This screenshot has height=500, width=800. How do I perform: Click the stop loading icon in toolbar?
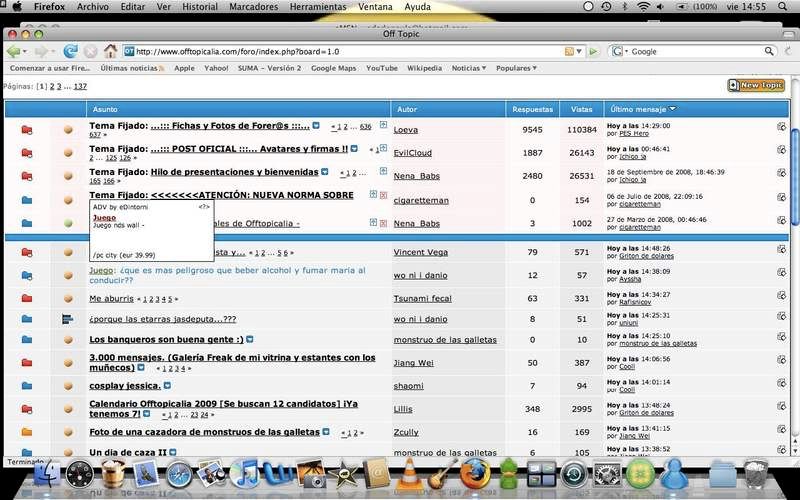pyautogui.click(x=90, y=51)
